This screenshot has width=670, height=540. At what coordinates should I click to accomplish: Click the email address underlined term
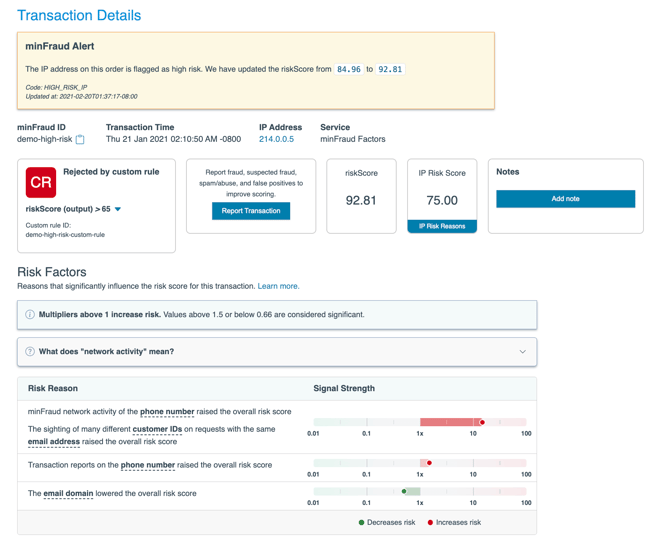54,442
